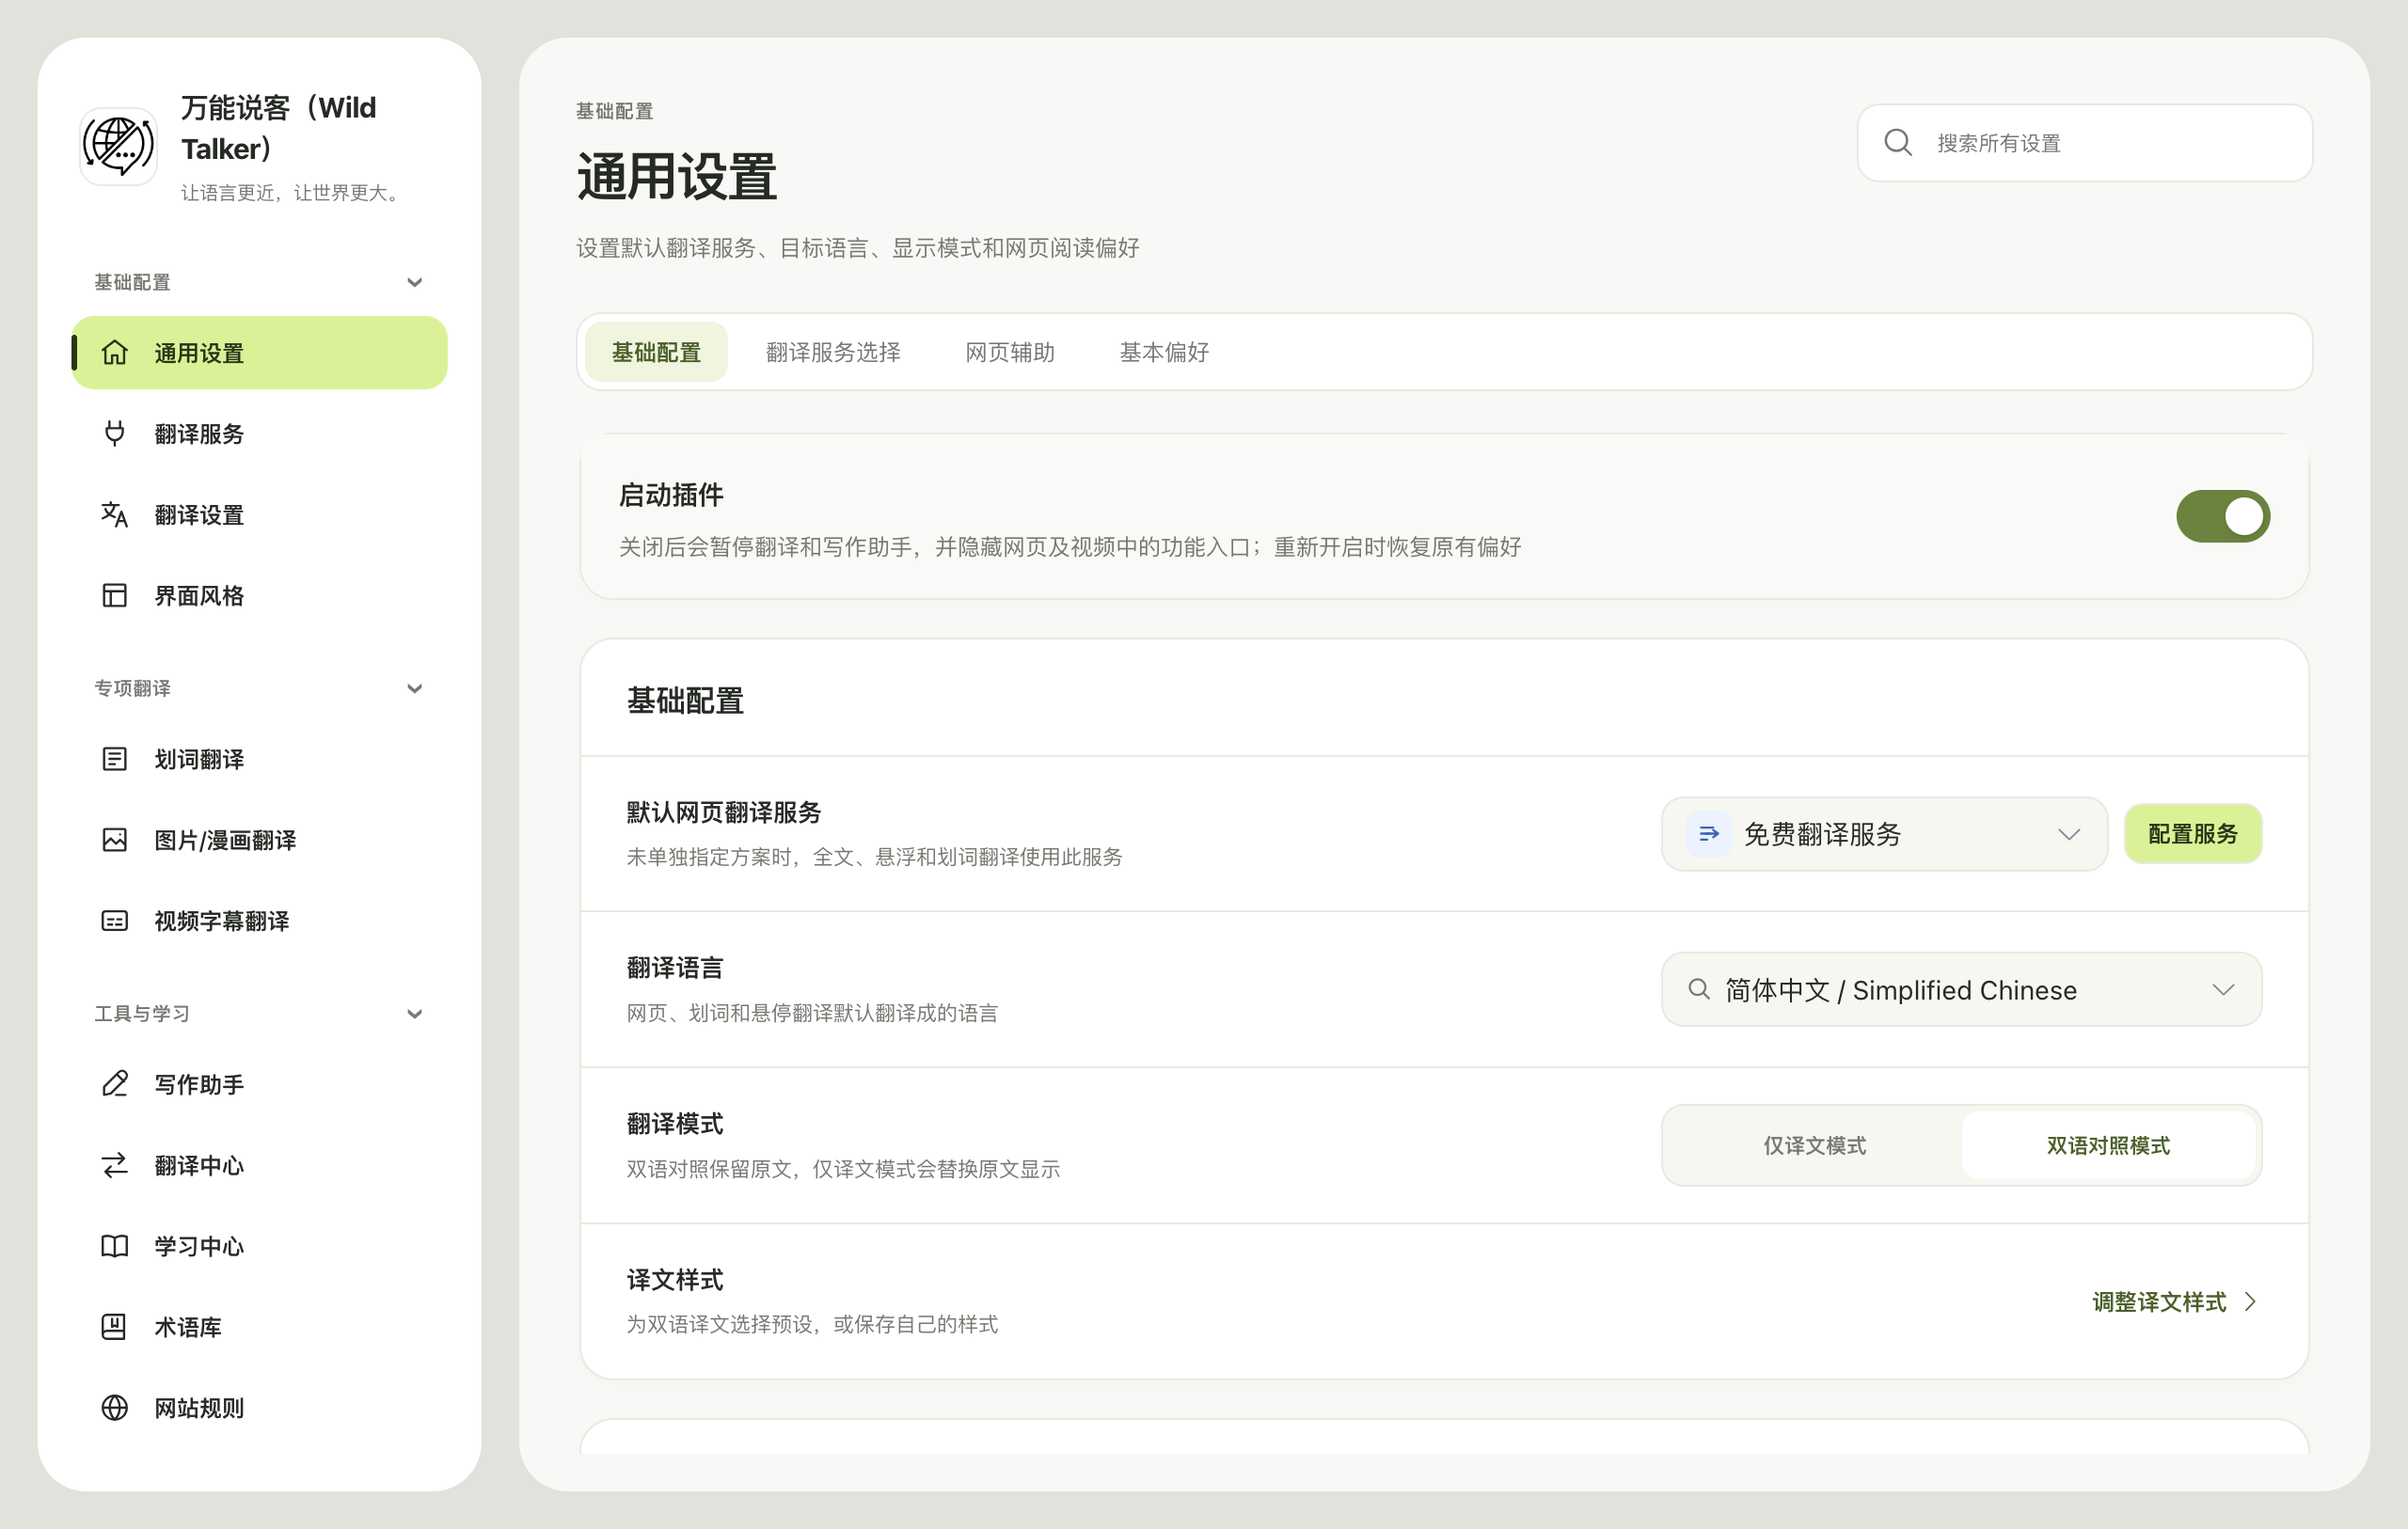Switch to the 基础配置 tab
The width and height of the screenshot is (2408, 1529).
click(x=656, y=352)
